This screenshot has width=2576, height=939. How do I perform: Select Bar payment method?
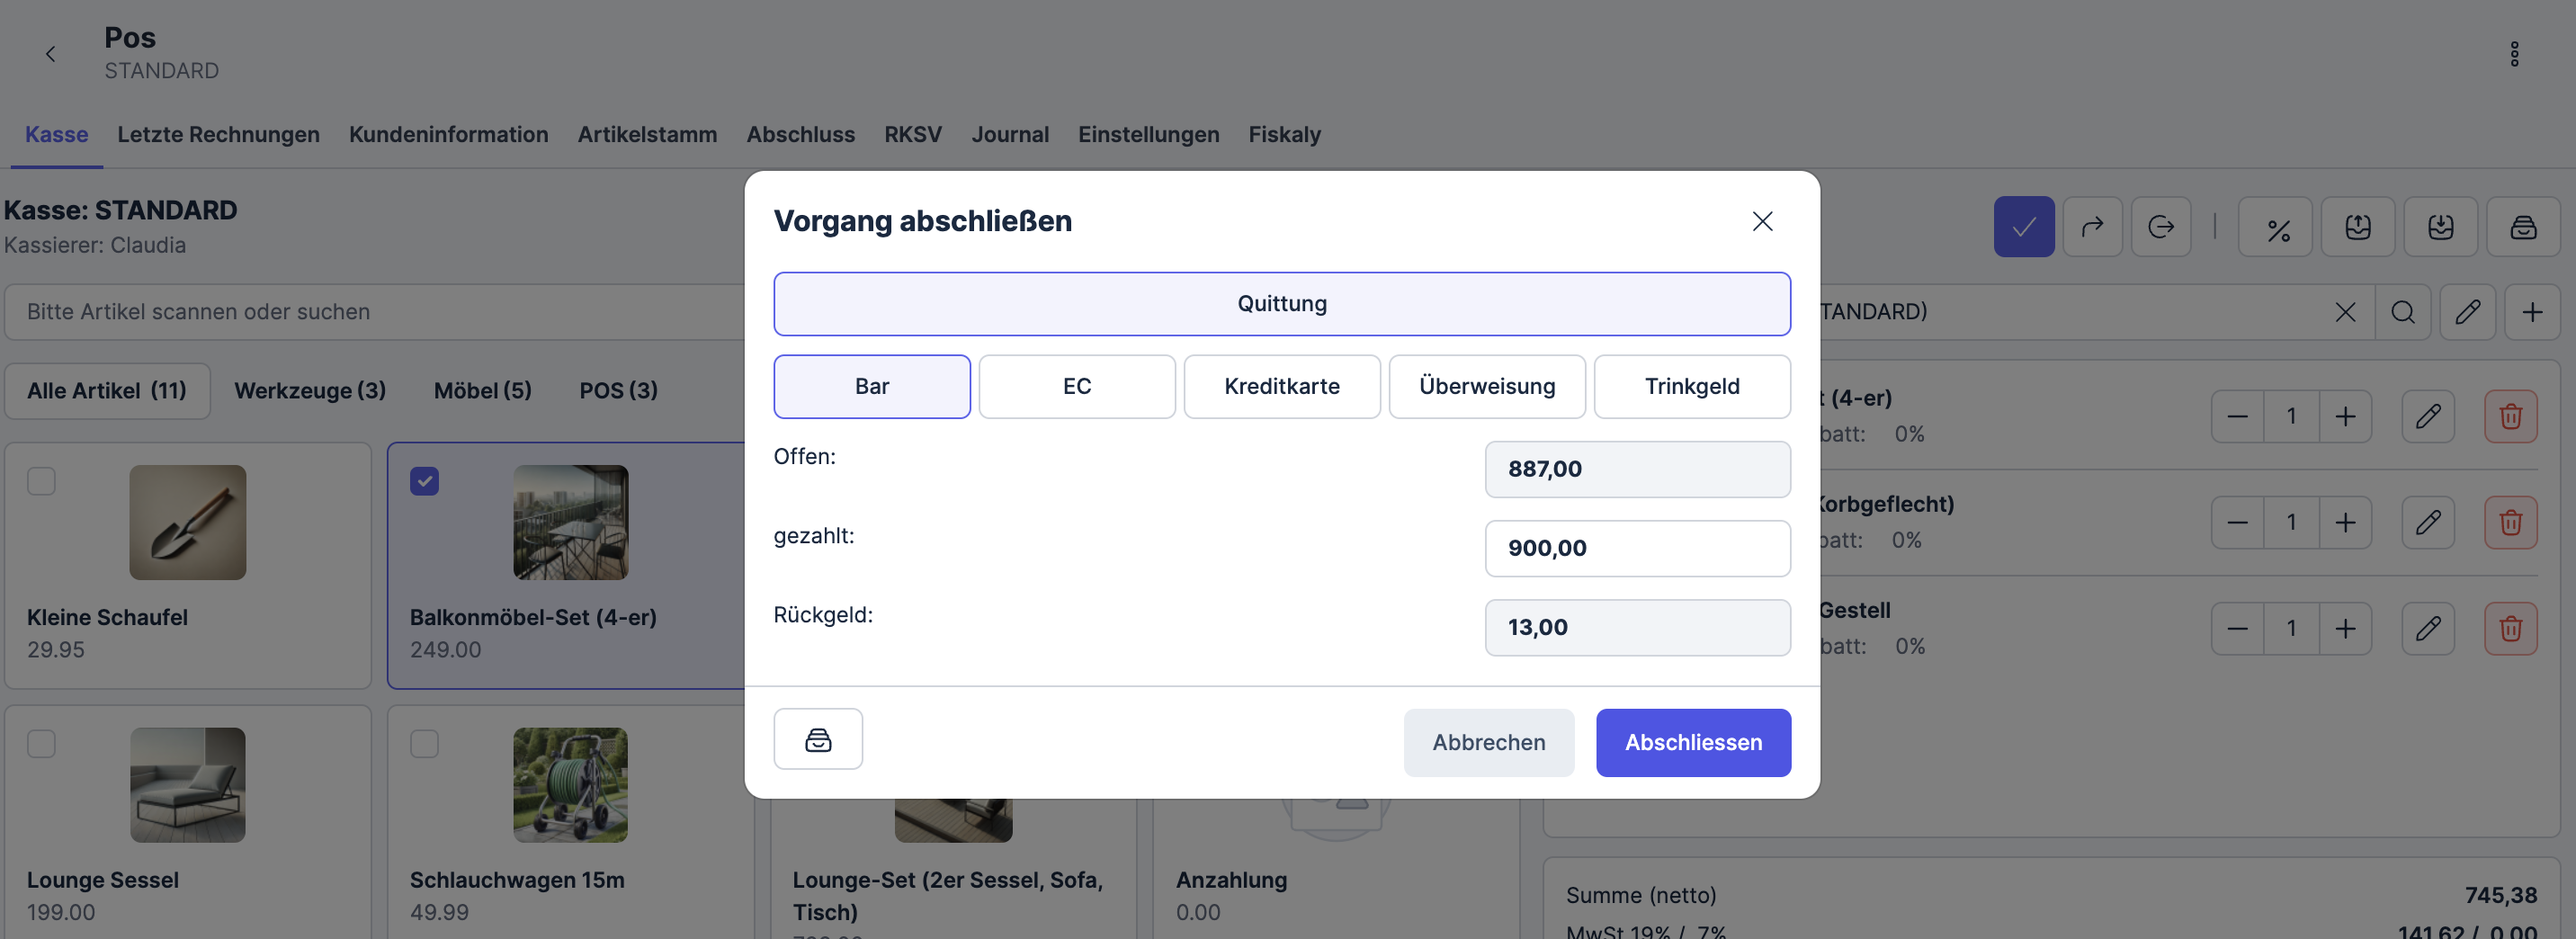point(871,387)
